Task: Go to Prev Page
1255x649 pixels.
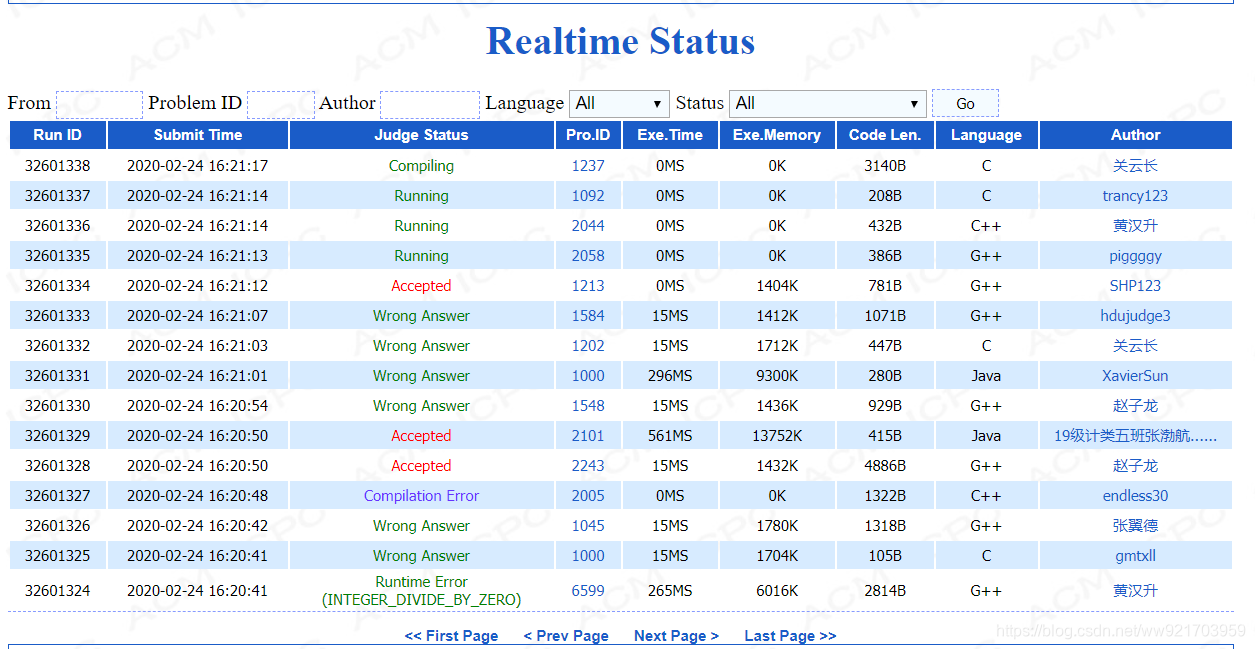Action: click(x=566, y=636)
